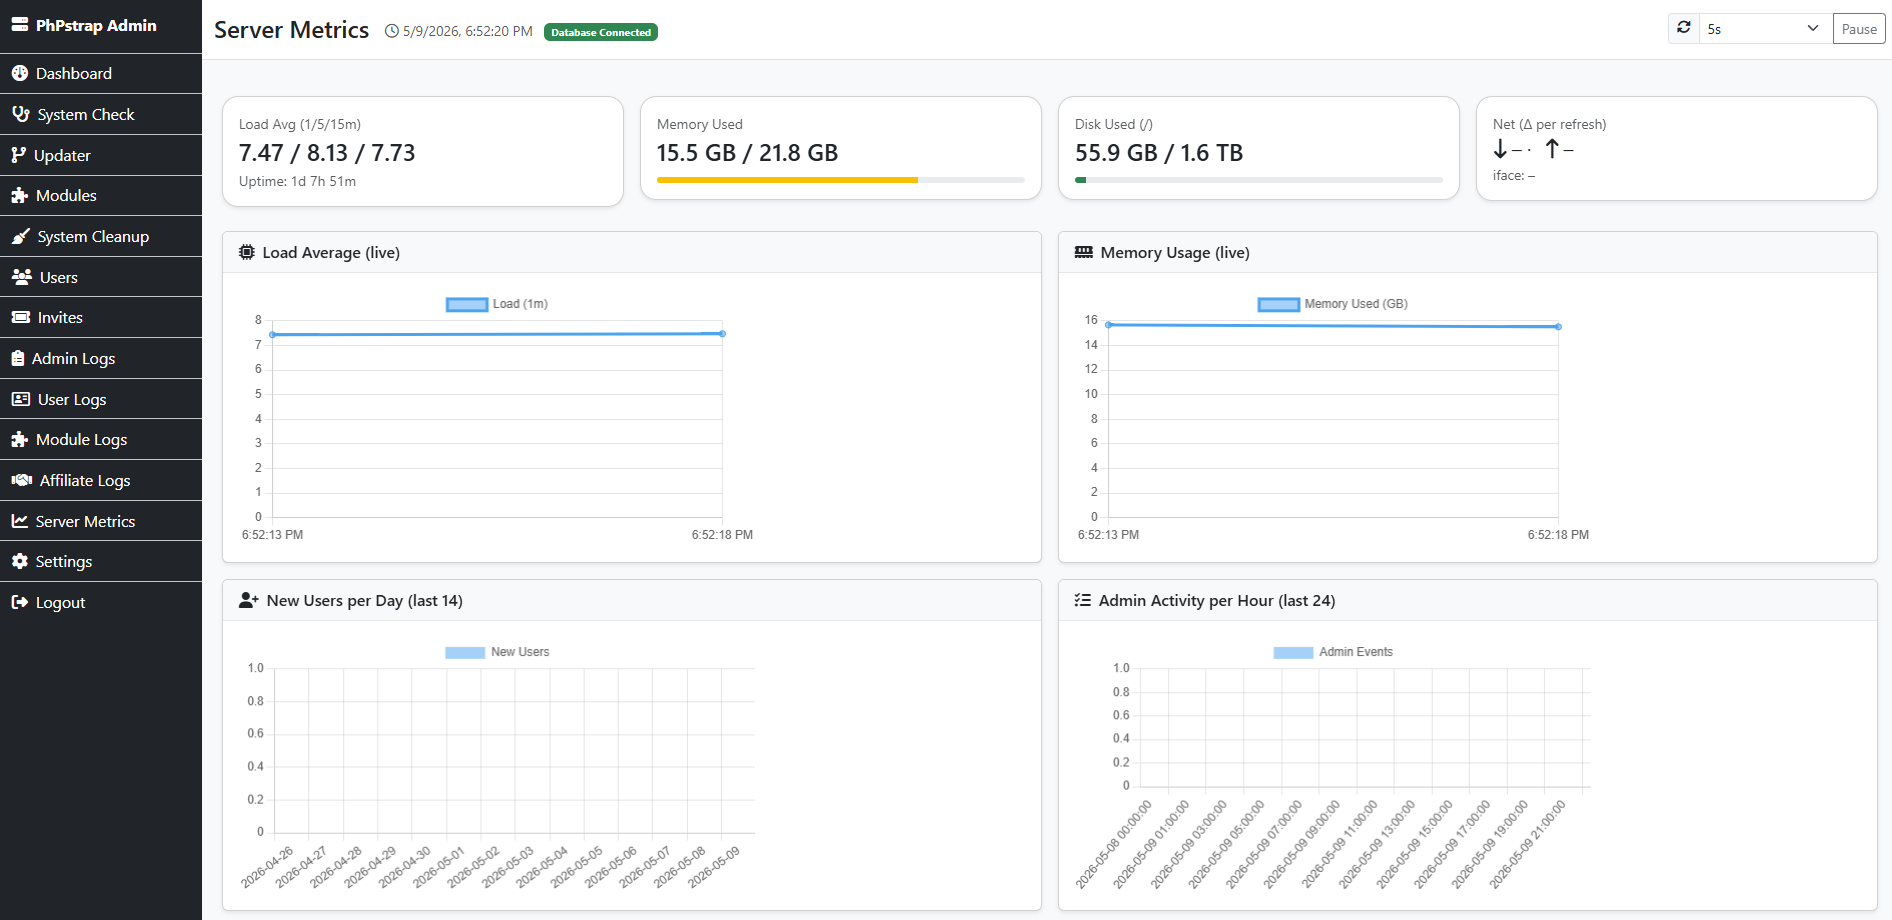Click the Disk Used progress bar
Image resolution: width=1892 pixels, height=920 pixels.
point(1259,180)
